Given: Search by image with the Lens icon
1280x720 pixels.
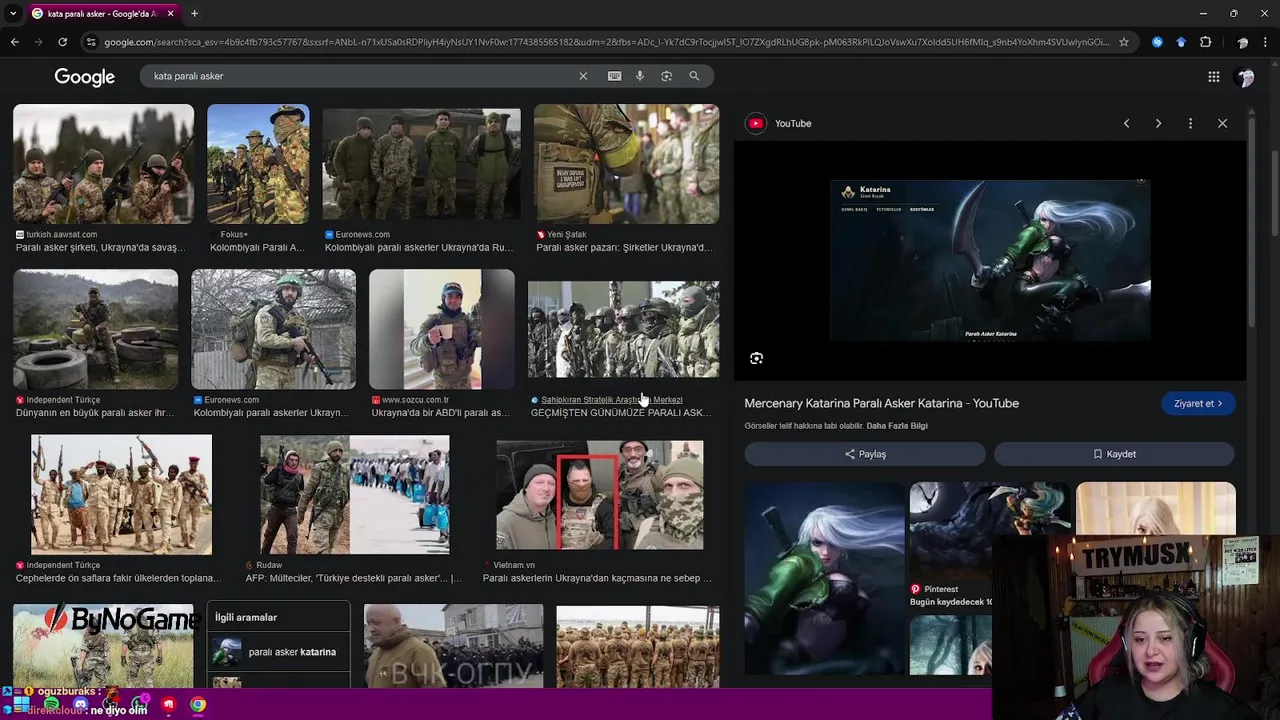Looking at the screenshot, I should tap(666, 76).
